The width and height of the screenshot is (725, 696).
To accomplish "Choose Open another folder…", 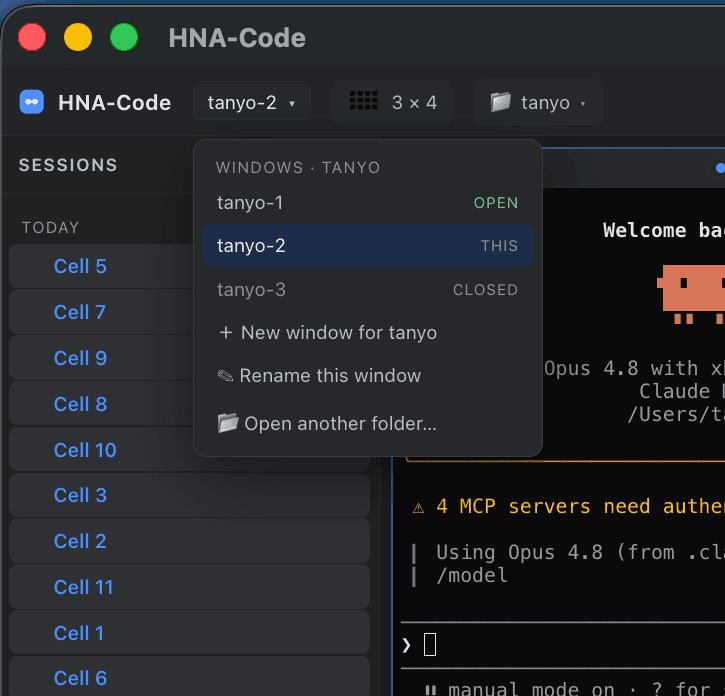I will (368, 423).
